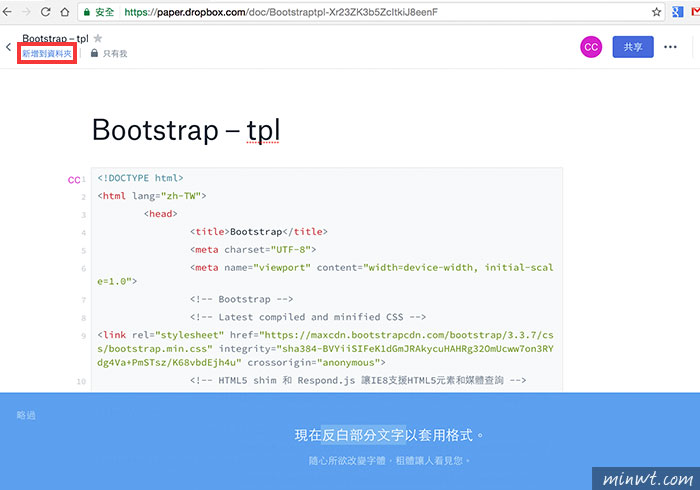Click the <!DOCTYPE html> code line
The width and height of the screenshot is (700, 490).
[x=140, y=178]
